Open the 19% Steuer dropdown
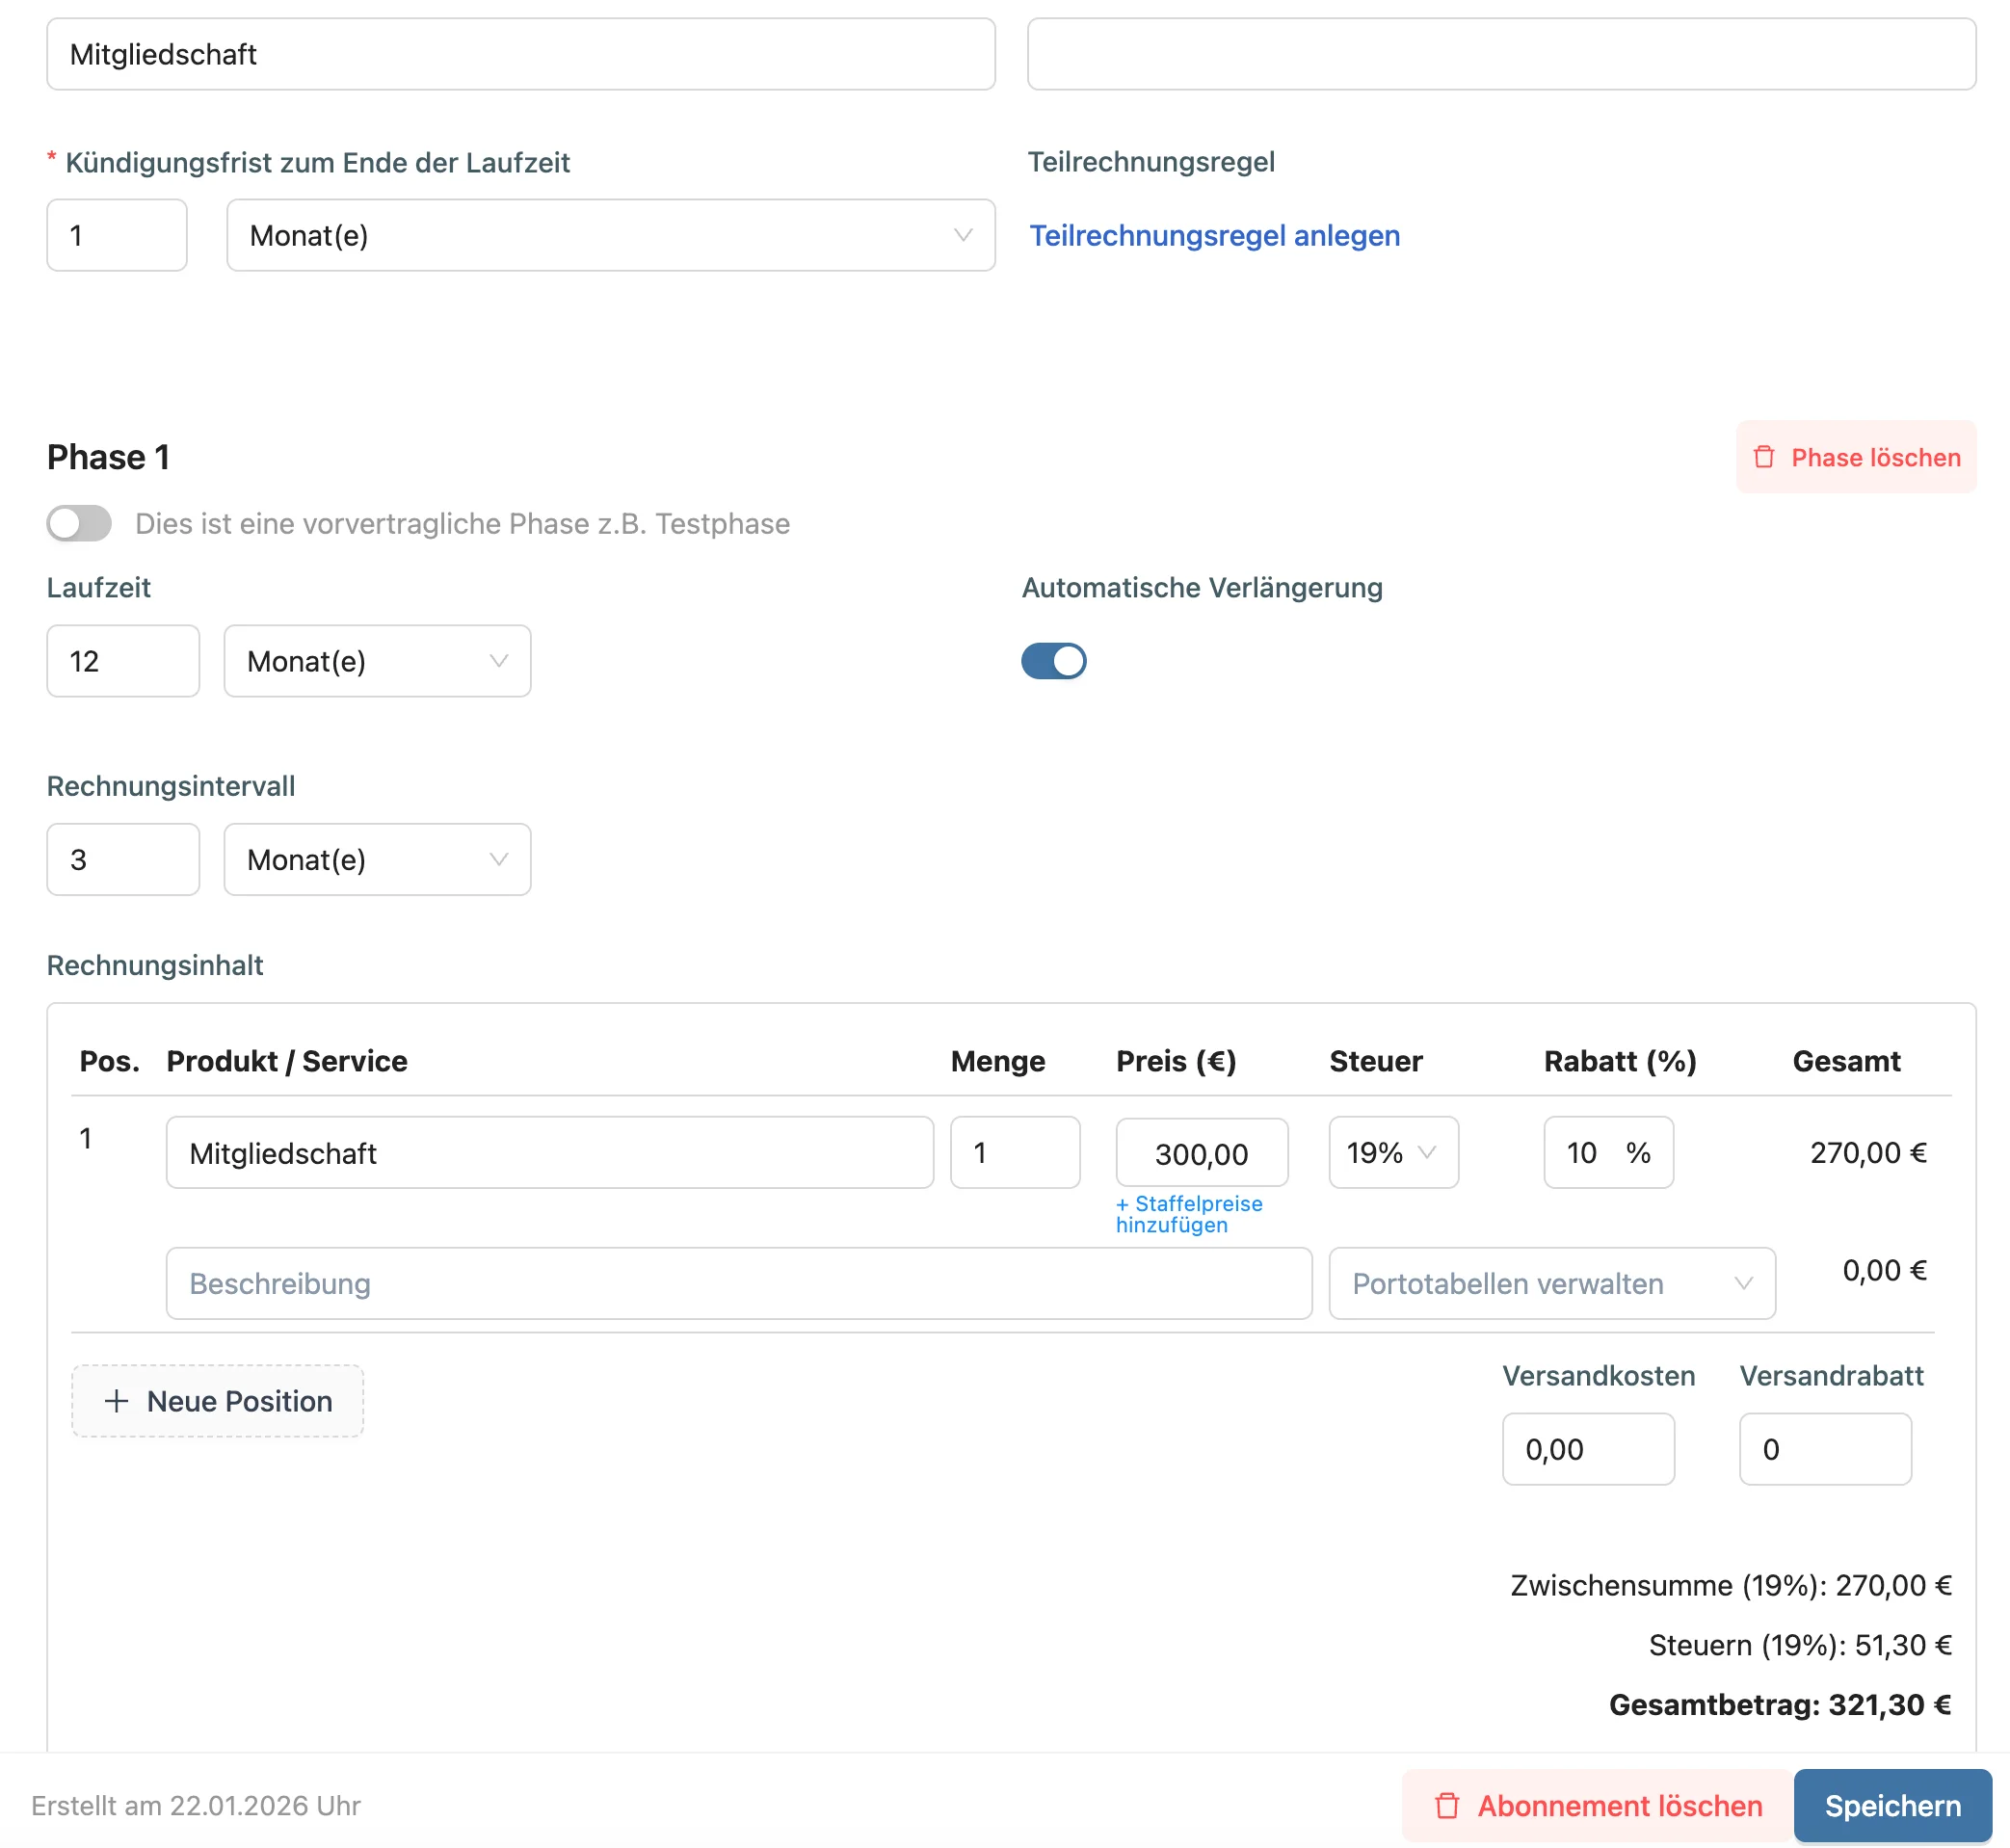 click(1393, 1152)
